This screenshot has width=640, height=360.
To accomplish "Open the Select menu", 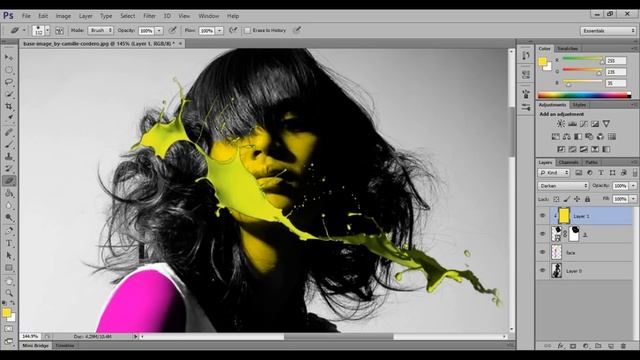I will (127, 16).
